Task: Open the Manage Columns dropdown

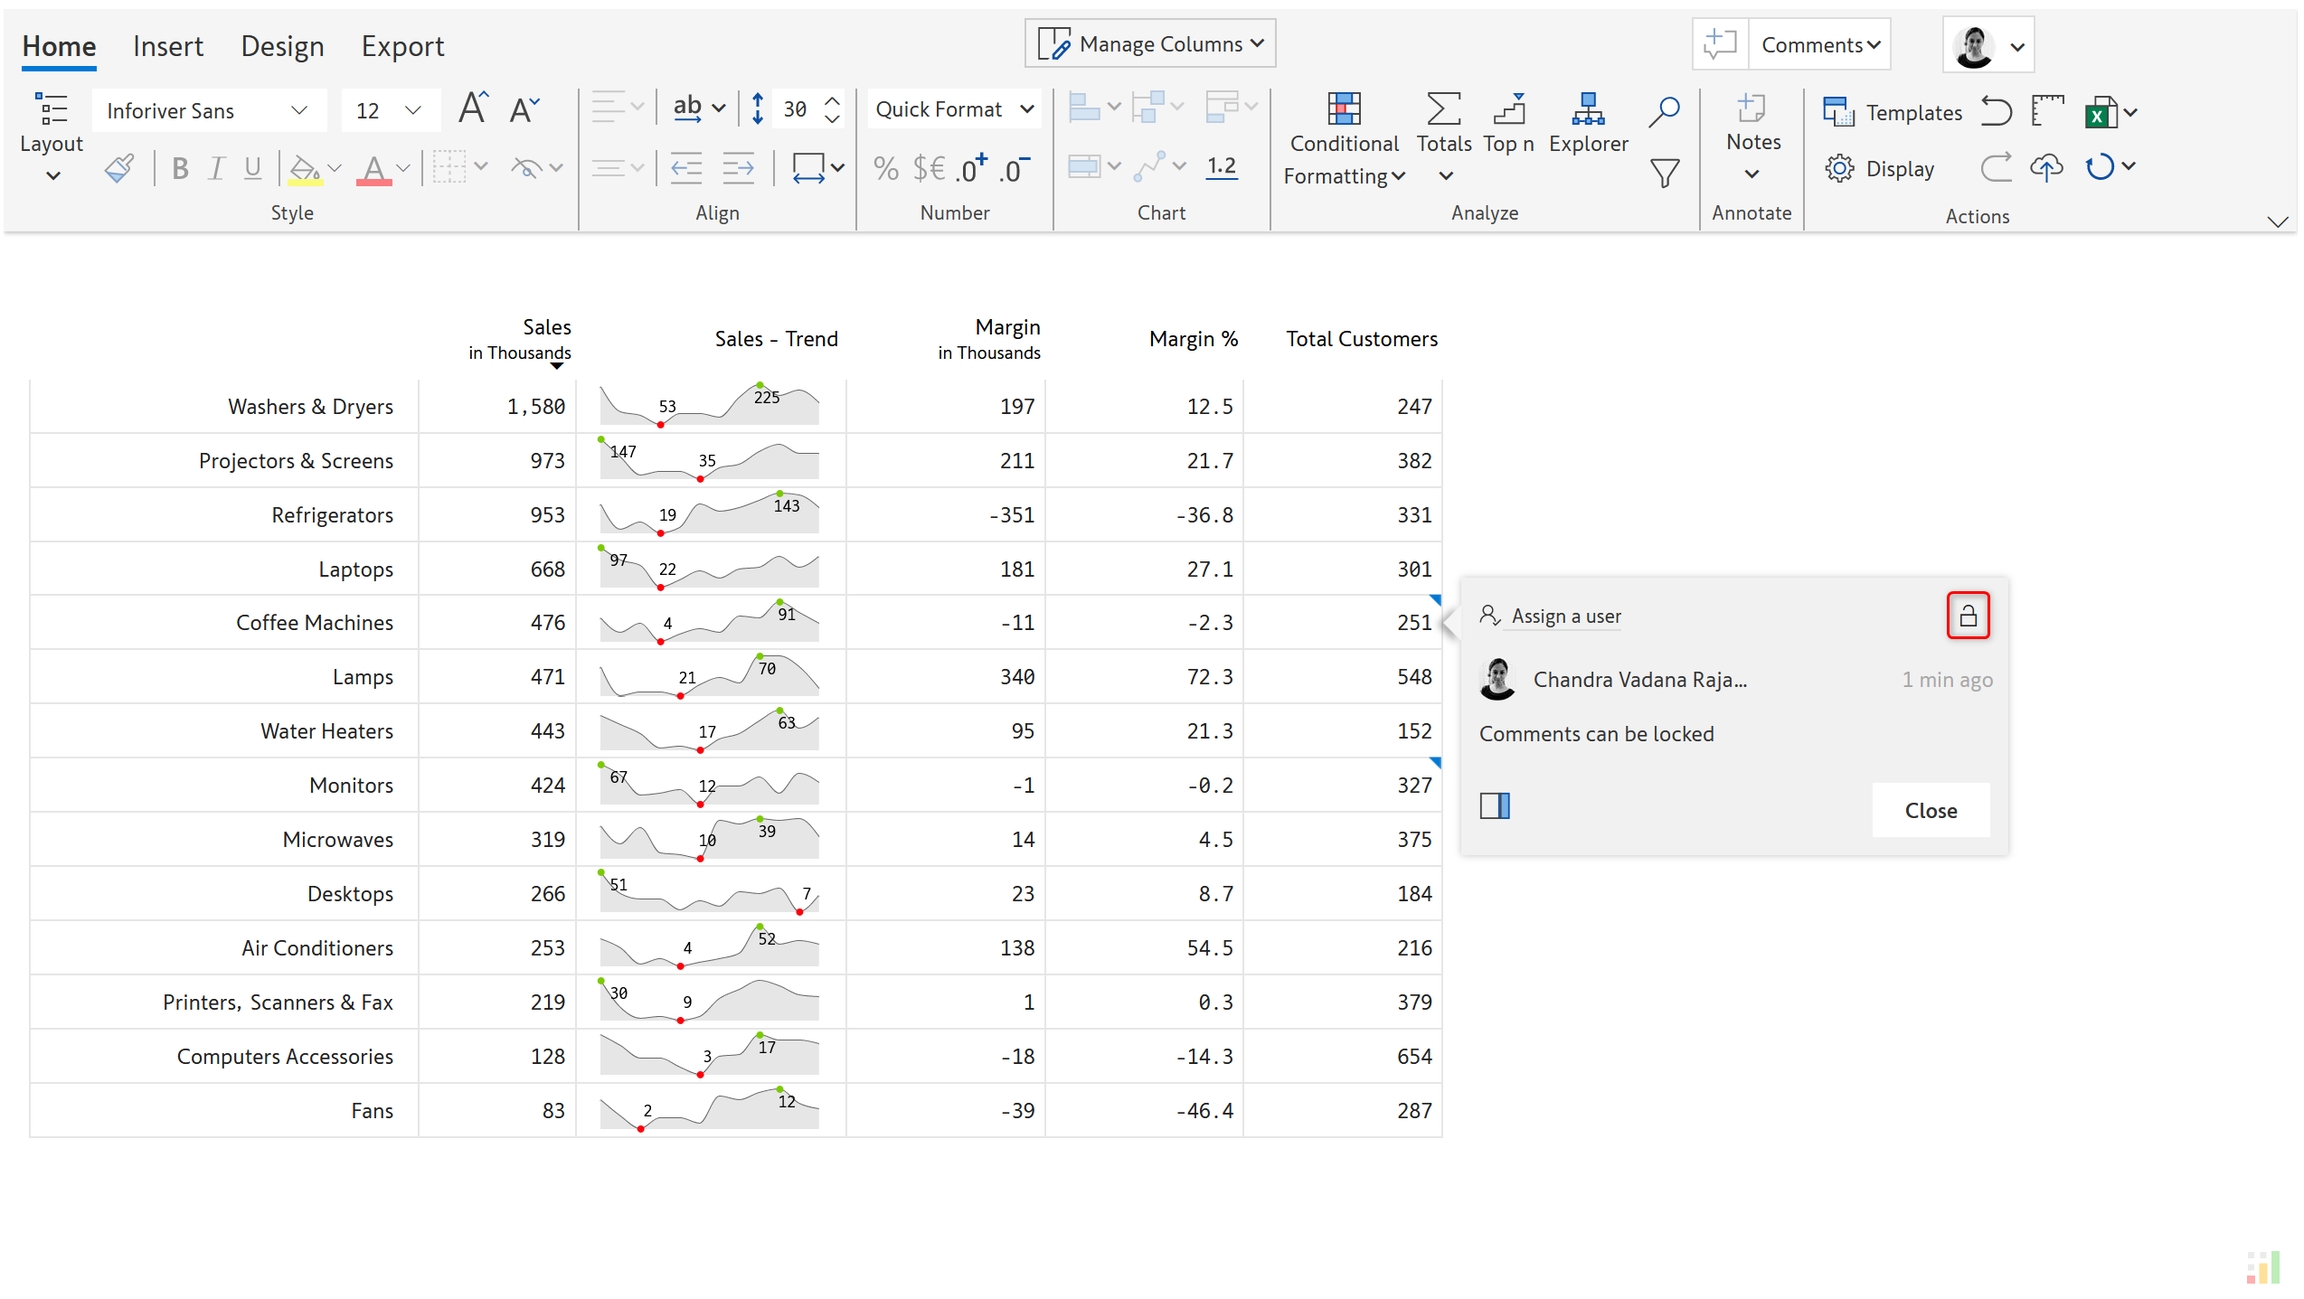Action: [x=1150, y=44]
